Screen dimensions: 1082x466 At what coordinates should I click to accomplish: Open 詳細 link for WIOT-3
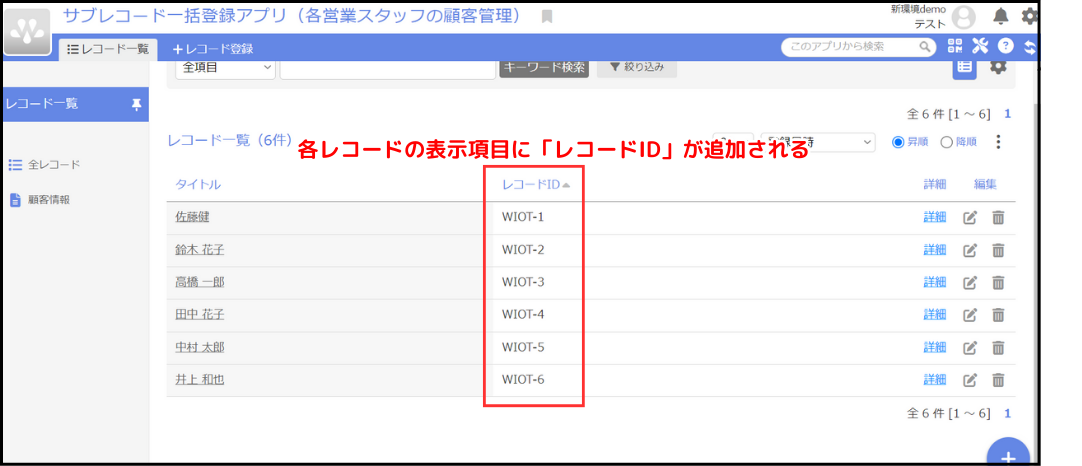point(935,282)
